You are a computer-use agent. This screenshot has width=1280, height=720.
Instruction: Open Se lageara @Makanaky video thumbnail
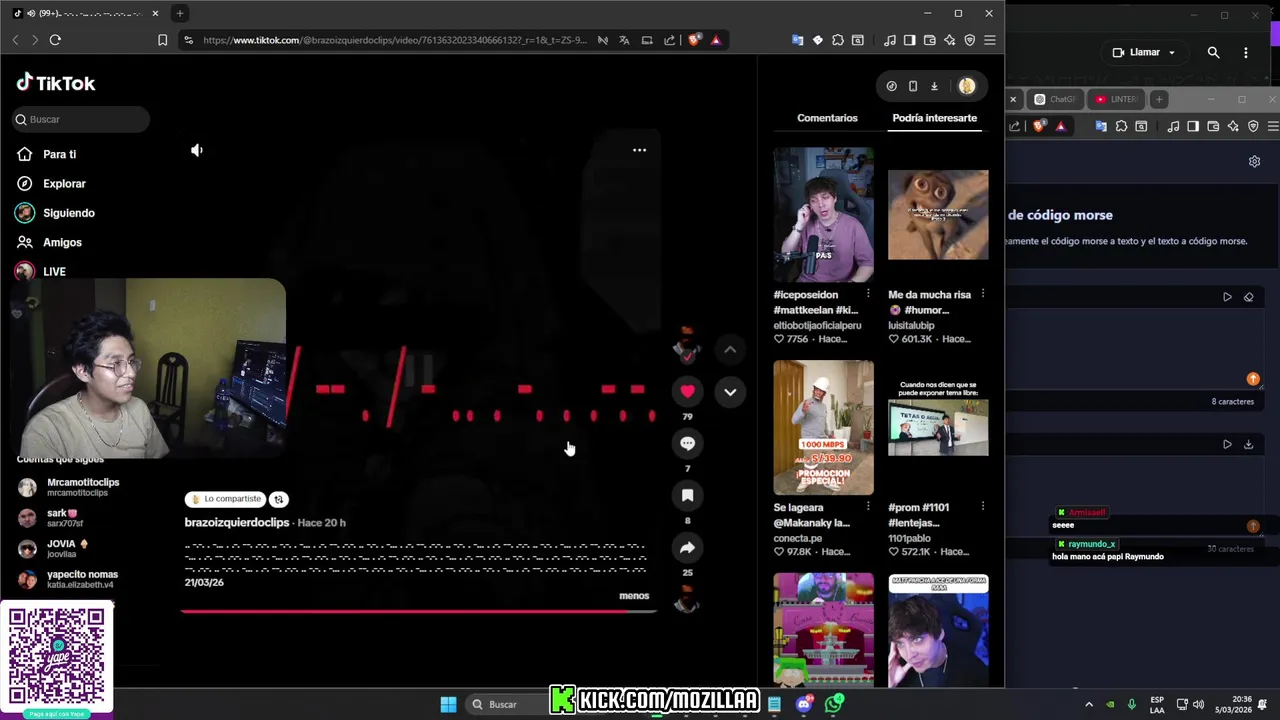click(x=823, y=428)
